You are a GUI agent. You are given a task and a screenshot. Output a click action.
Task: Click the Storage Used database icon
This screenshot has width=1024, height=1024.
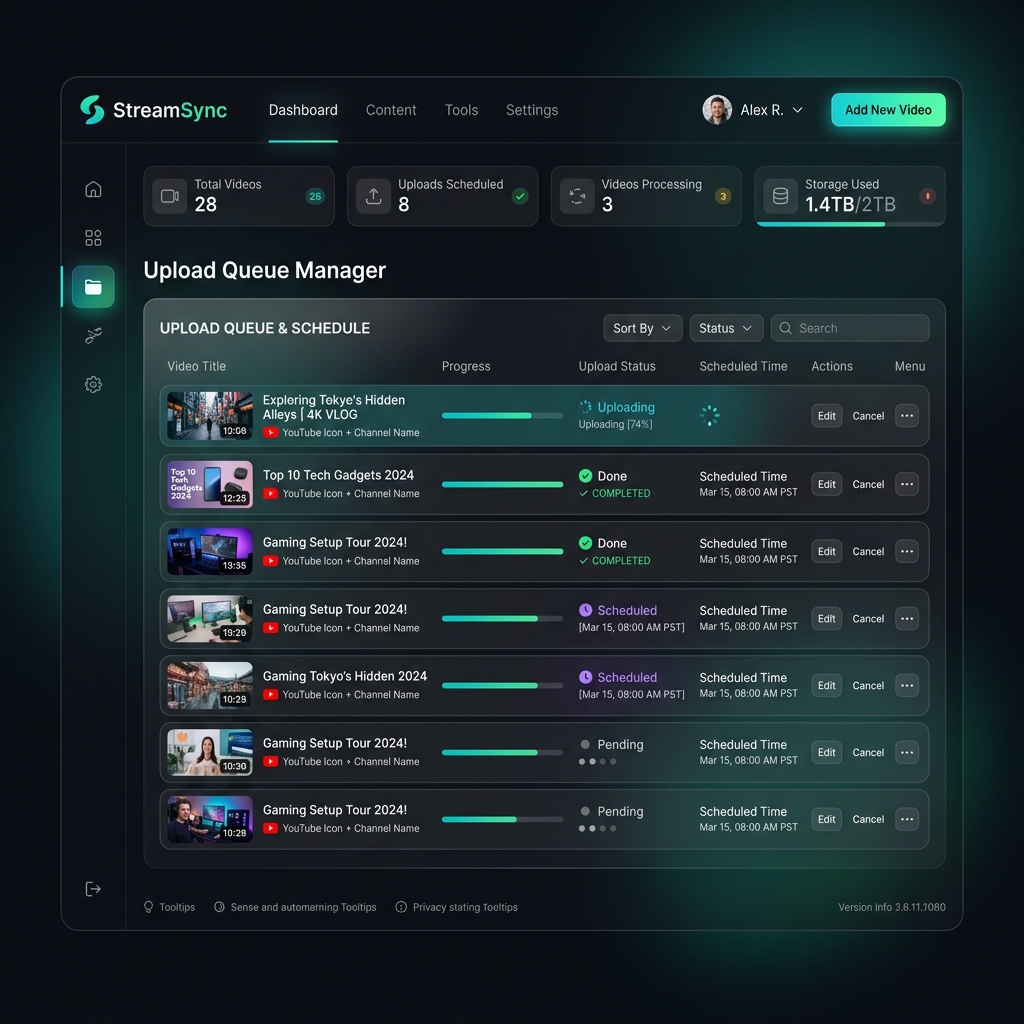[780, 196]
